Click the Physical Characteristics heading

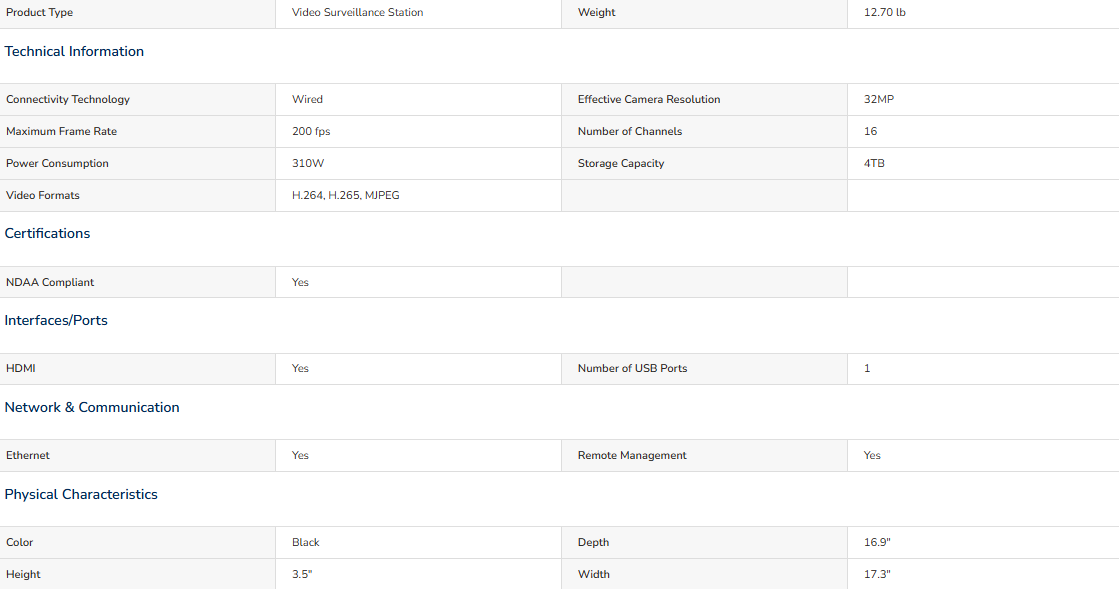[81, 494]
